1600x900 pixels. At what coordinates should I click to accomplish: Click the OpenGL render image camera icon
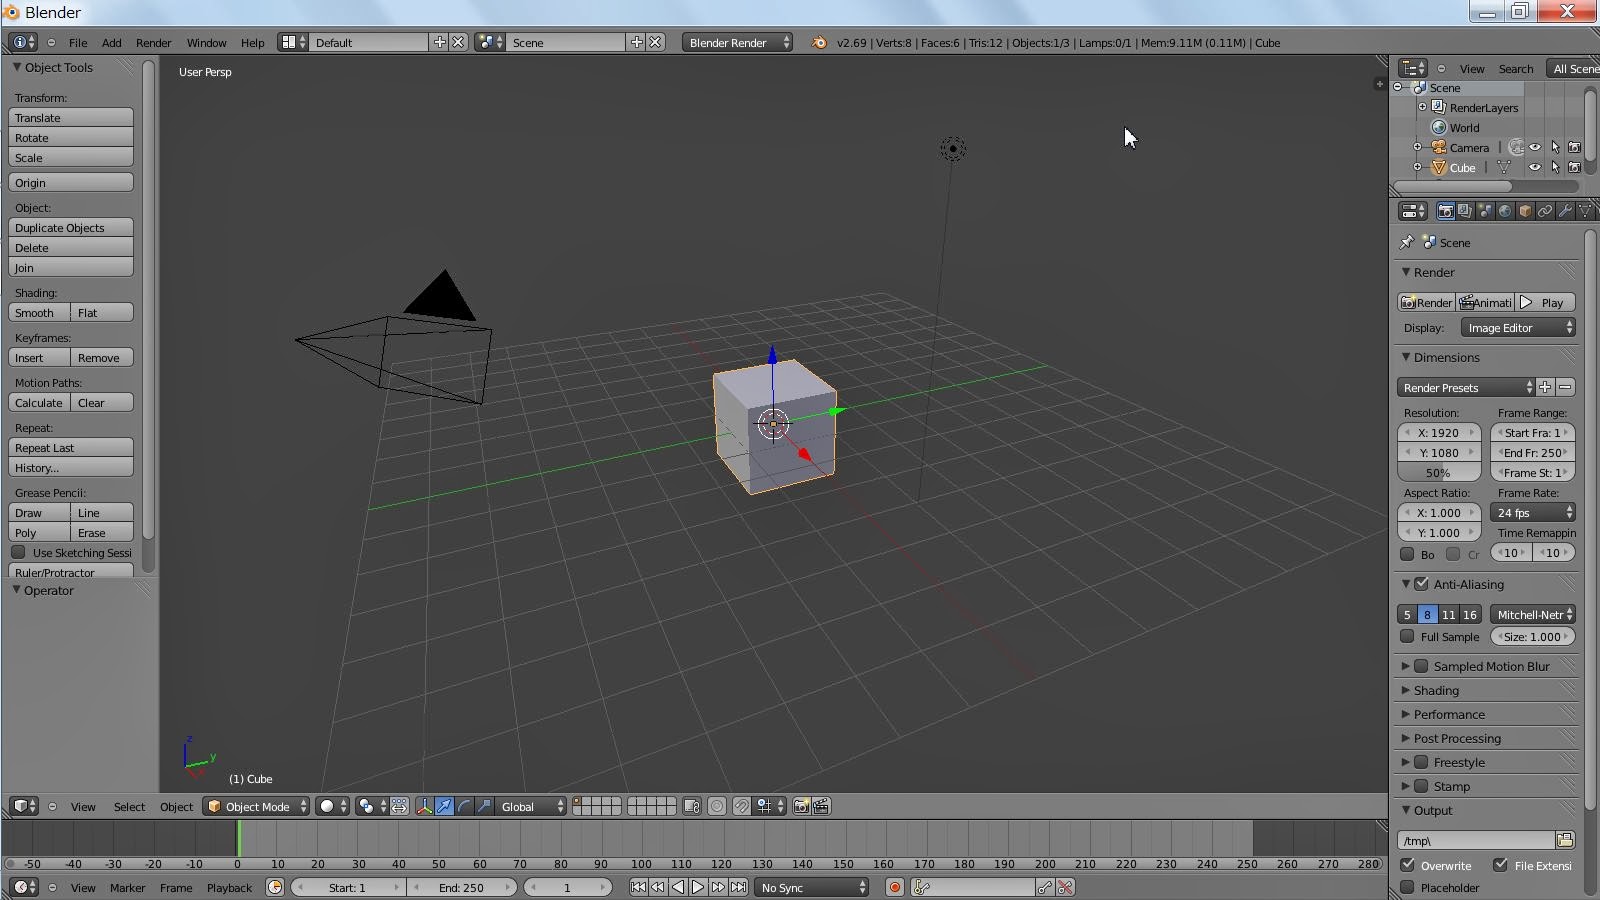tap(801, 806)
